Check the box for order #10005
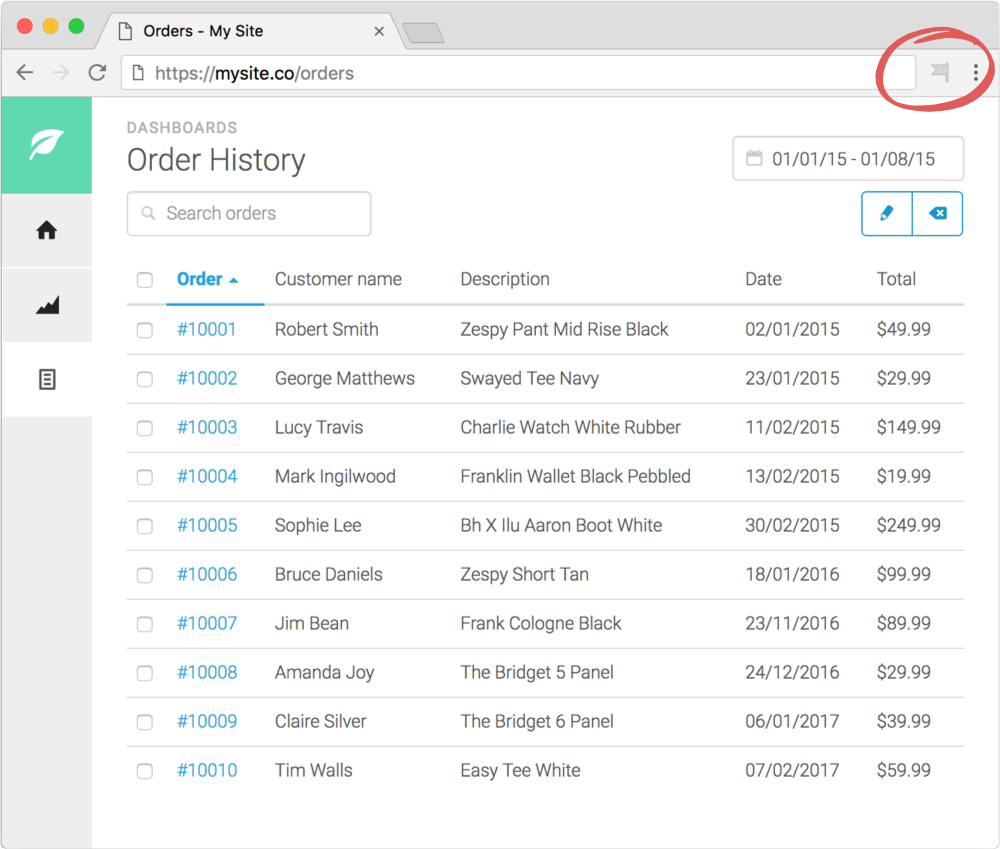This screenshot has height=849, width=1000. pyautogui.click(x=145, y=526)
